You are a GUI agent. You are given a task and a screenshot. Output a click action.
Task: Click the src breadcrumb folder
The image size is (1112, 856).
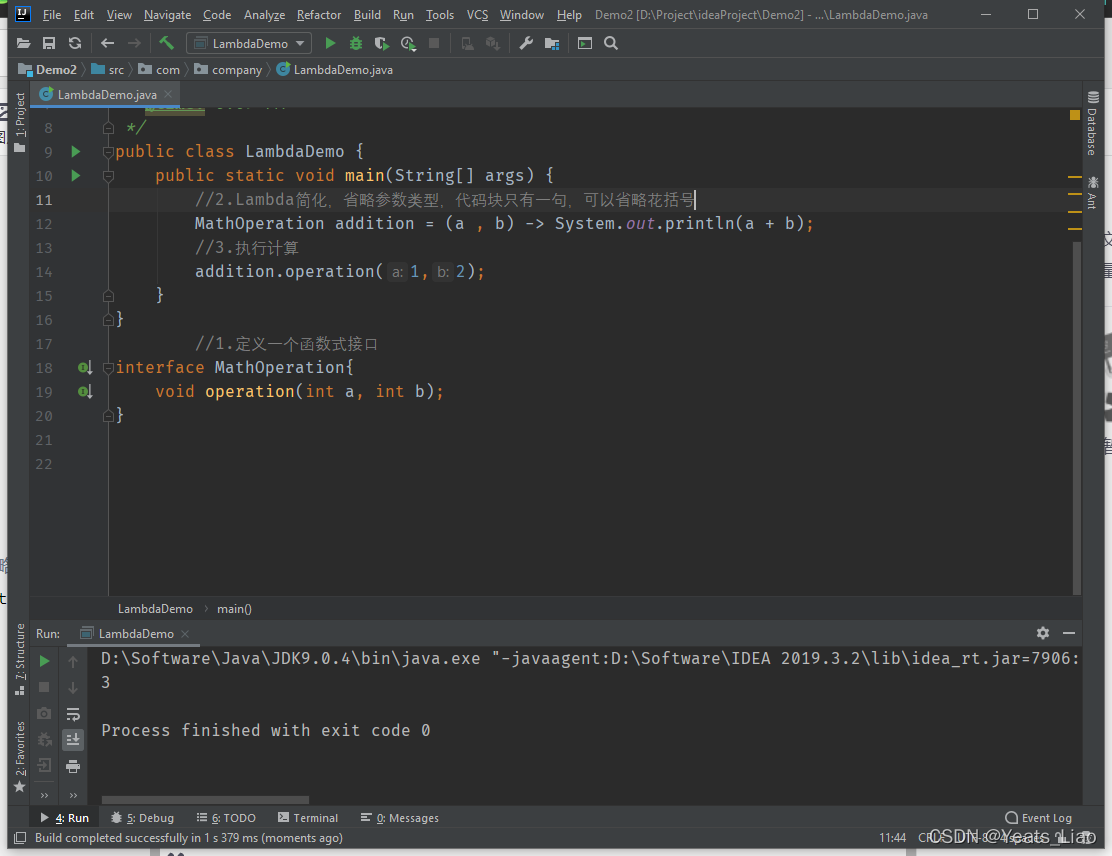click(109, 70)
